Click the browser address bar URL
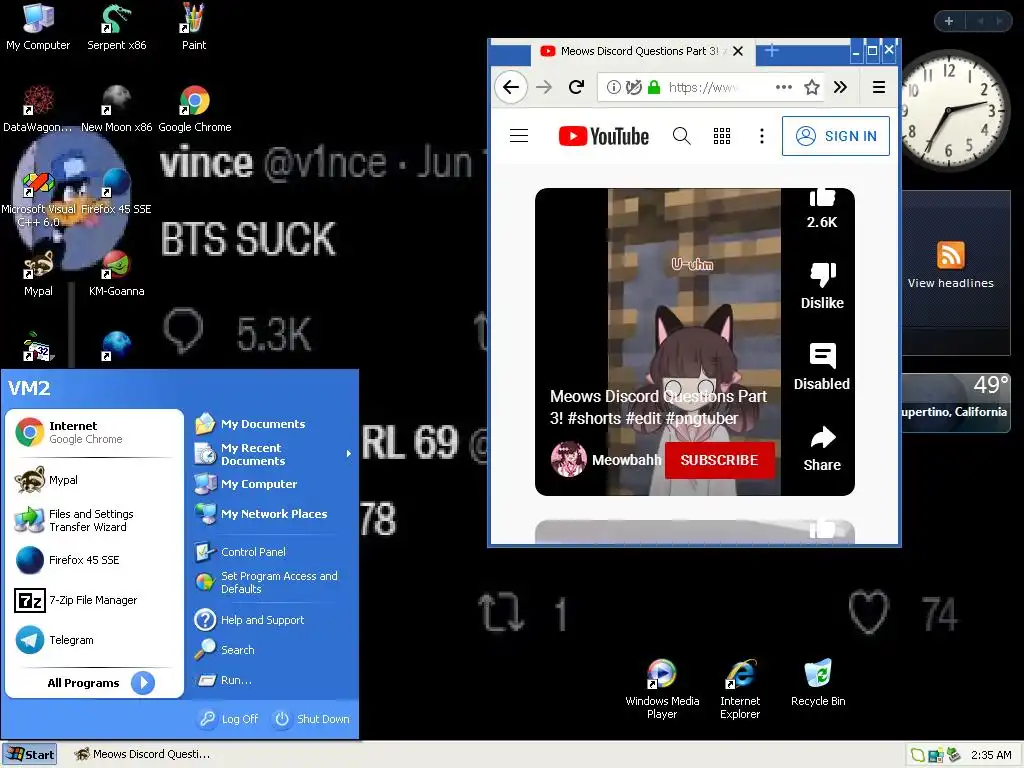1024x768 pixels. (704, 87)
